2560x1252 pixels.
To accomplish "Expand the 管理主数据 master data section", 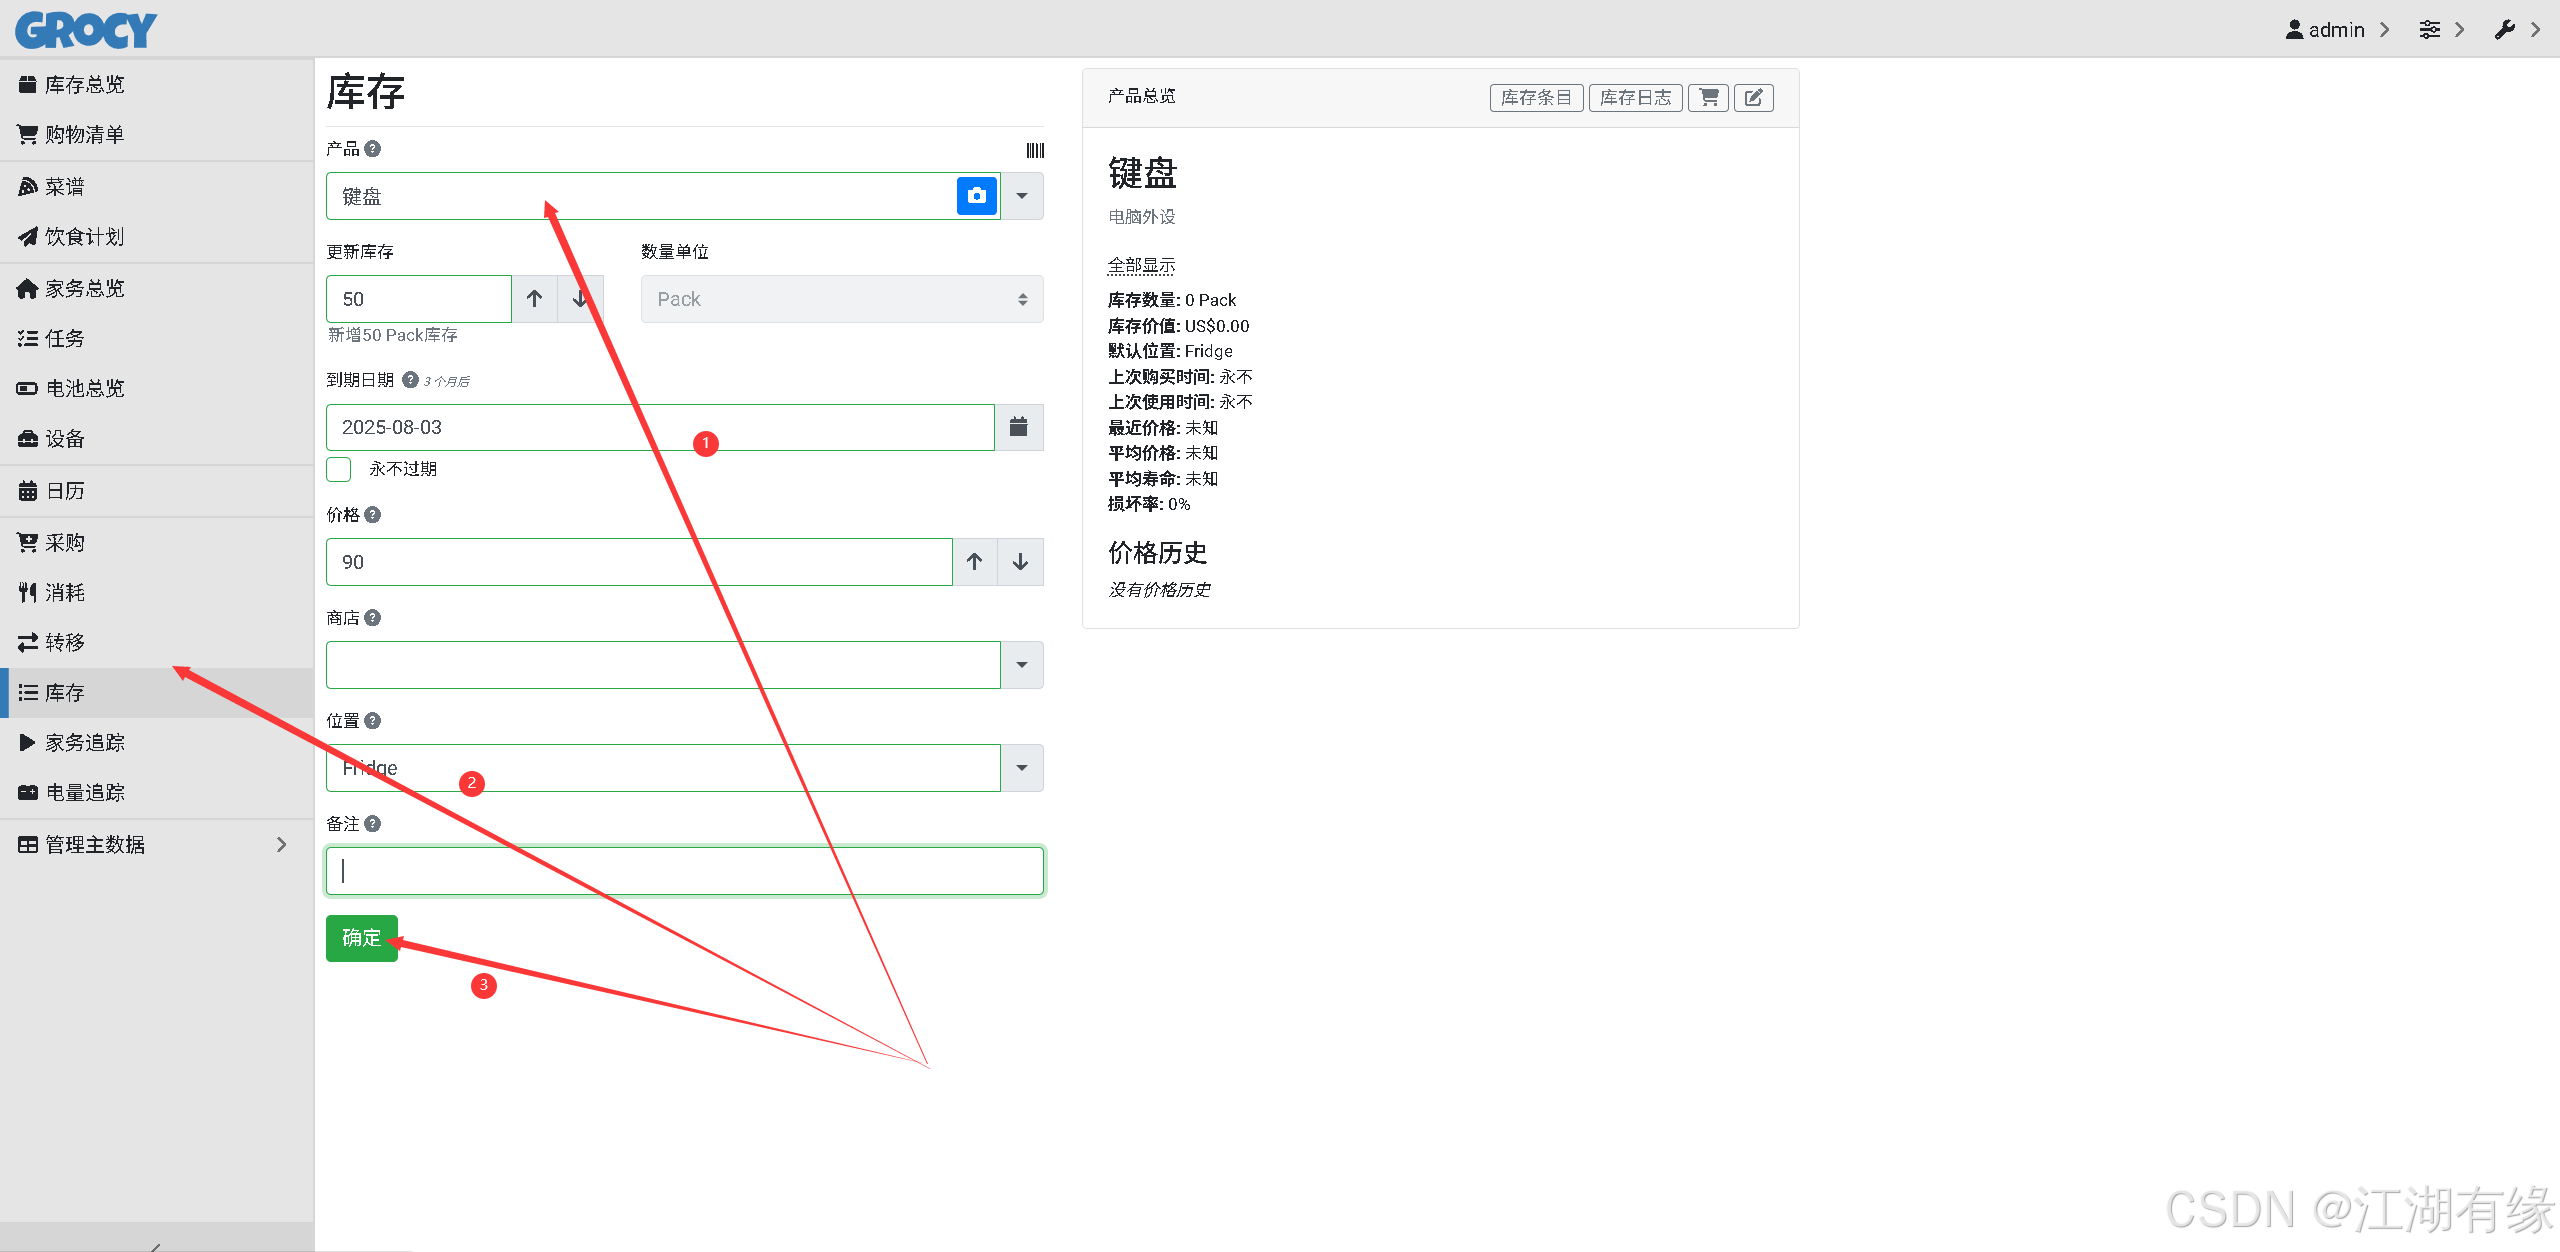I will (96, 844).
